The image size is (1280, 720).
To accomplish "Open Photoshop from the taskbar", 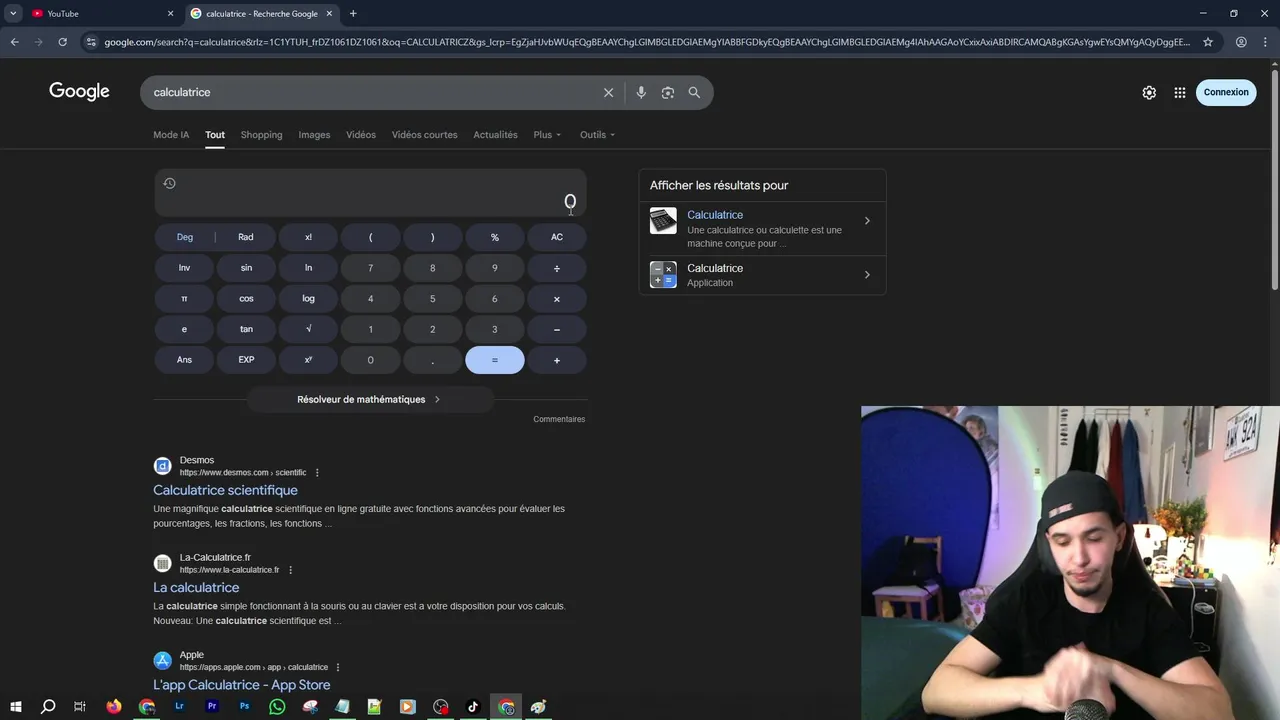I will (x=245, y=707).
